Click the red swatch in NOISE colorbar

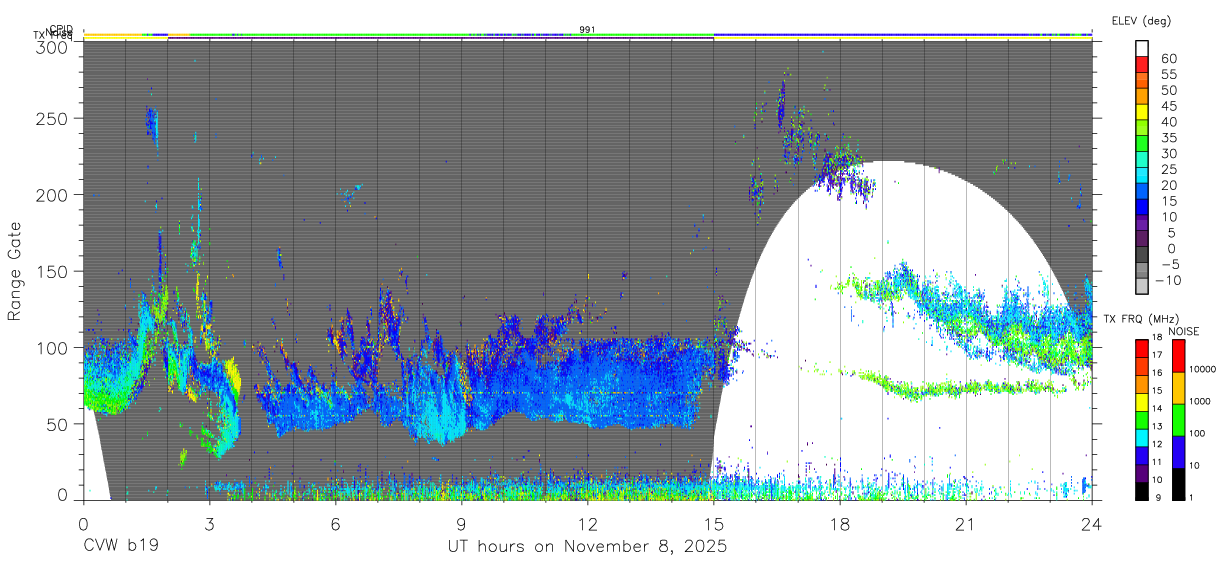(1177, 356)
